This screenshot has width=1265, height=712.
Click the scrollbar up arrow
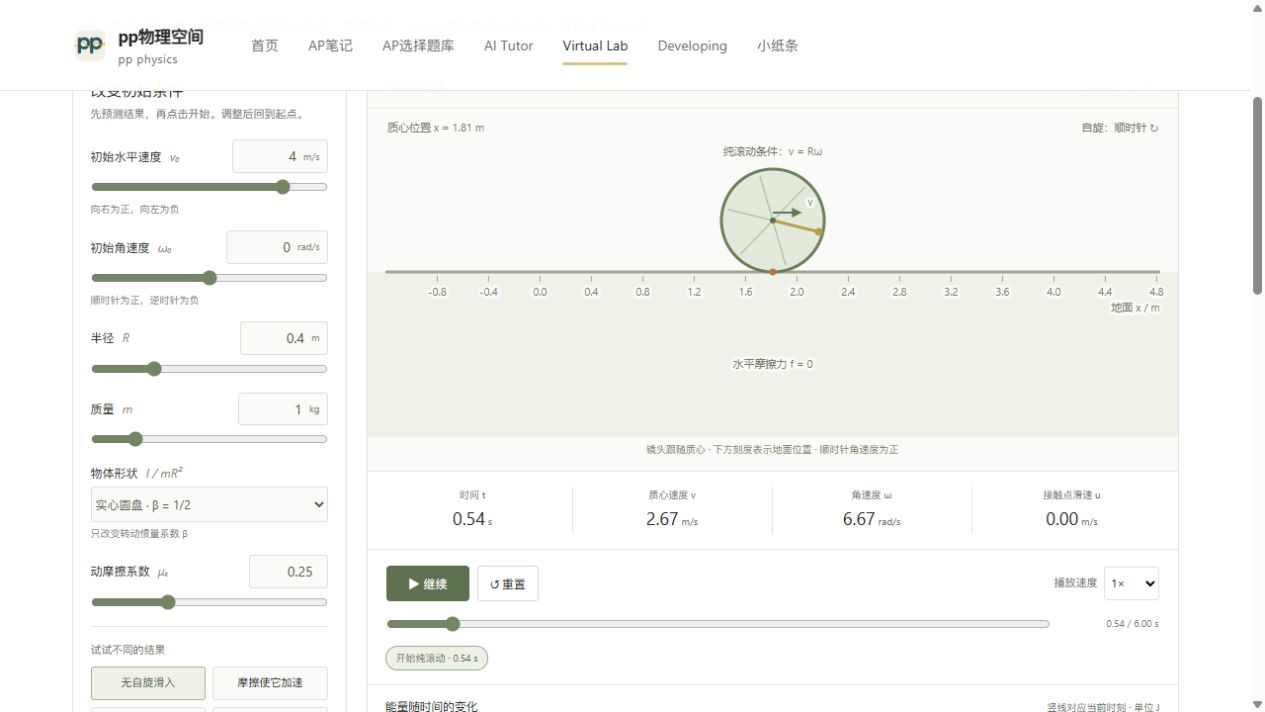(x=1258, y=8)
